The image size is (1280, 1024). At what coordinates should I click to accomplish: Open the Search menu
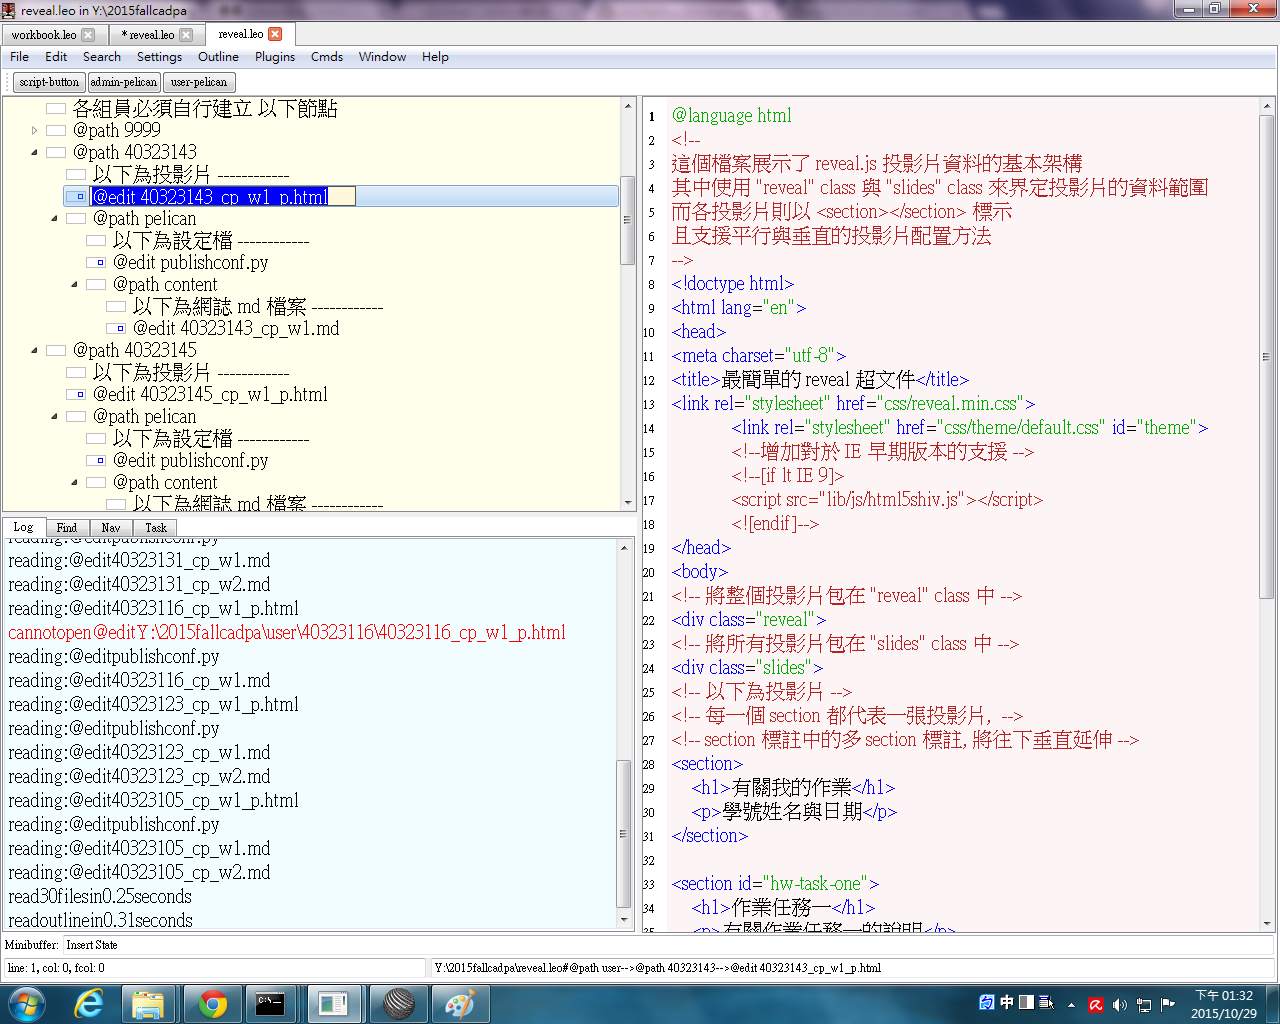102,57
